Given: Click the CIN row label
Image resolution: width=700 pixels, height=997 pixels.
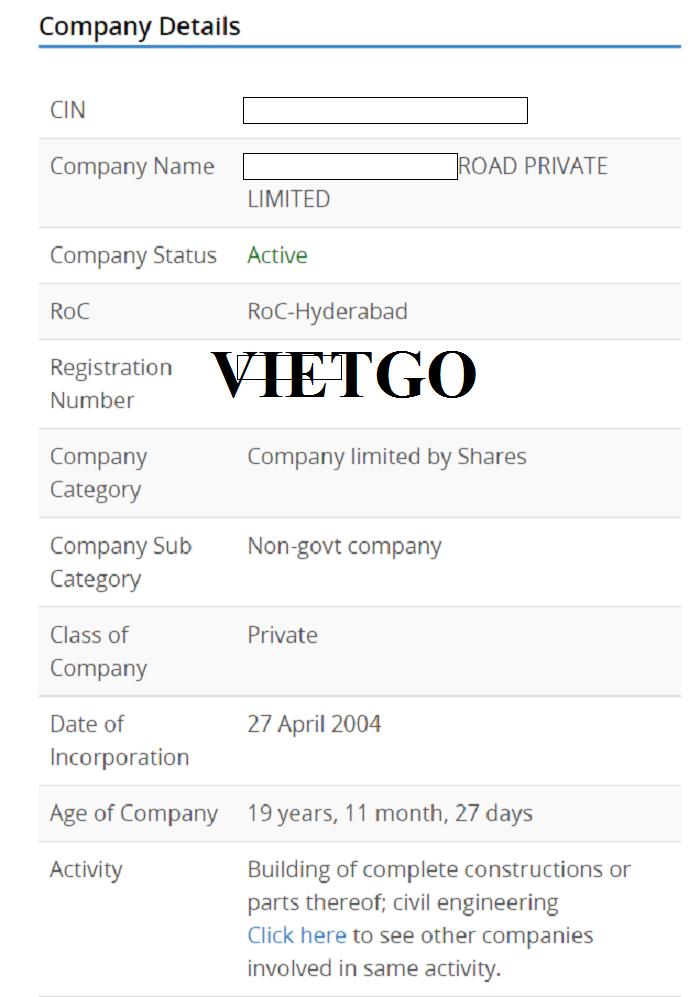Looking at the screenshot, I should [x=68, y=110].
